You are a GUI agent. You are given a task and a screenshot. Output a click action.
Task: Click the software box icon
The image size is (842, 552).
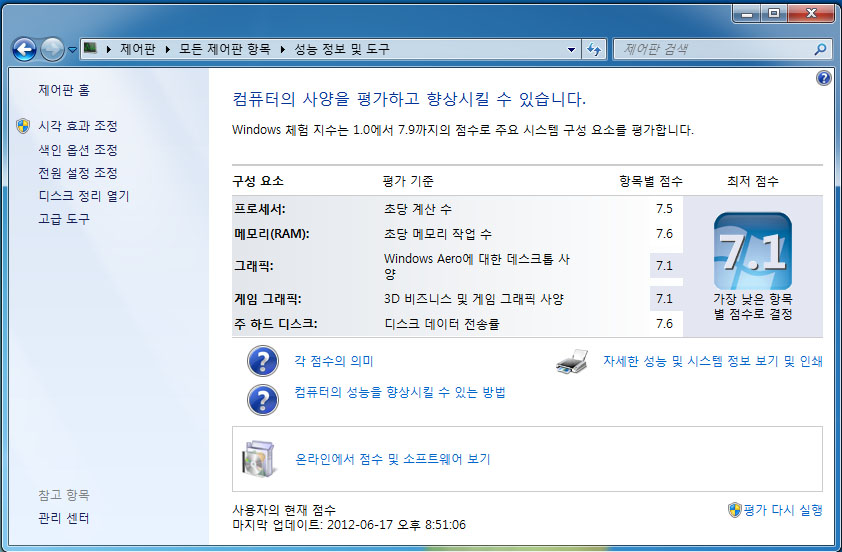259,459
